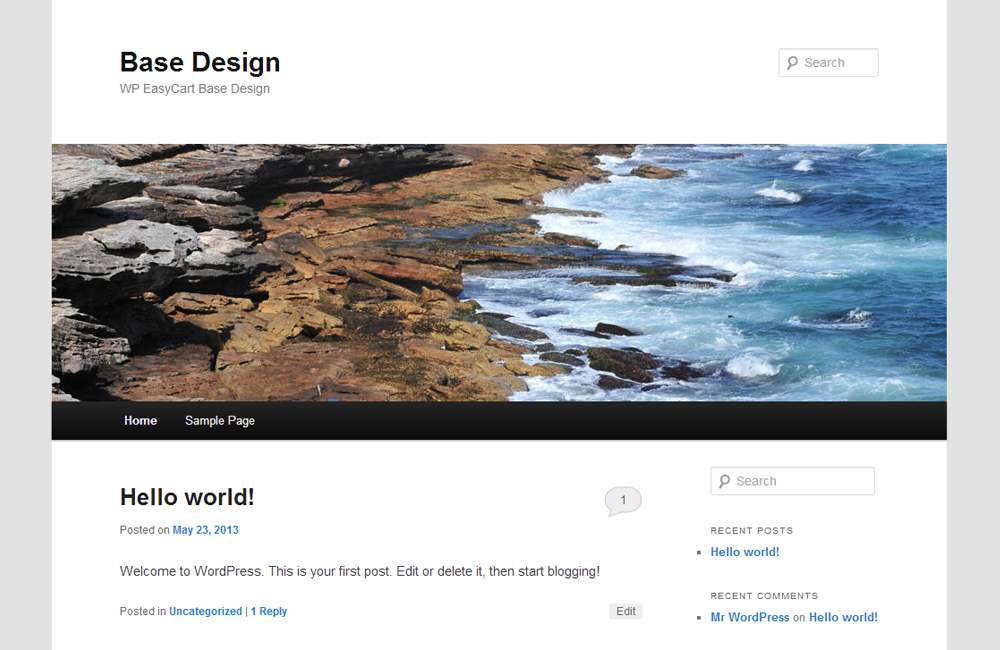Click the Recent Posts heading
Image resolution: width=1000 pixels, height=650 pixels.
pos(751,530)
